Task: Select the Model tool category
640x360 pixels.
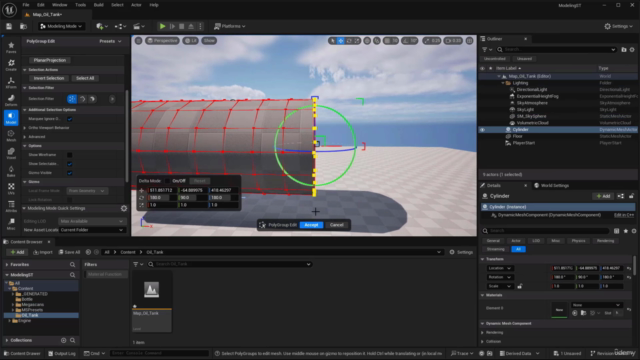Action: [x=11, y=118]
